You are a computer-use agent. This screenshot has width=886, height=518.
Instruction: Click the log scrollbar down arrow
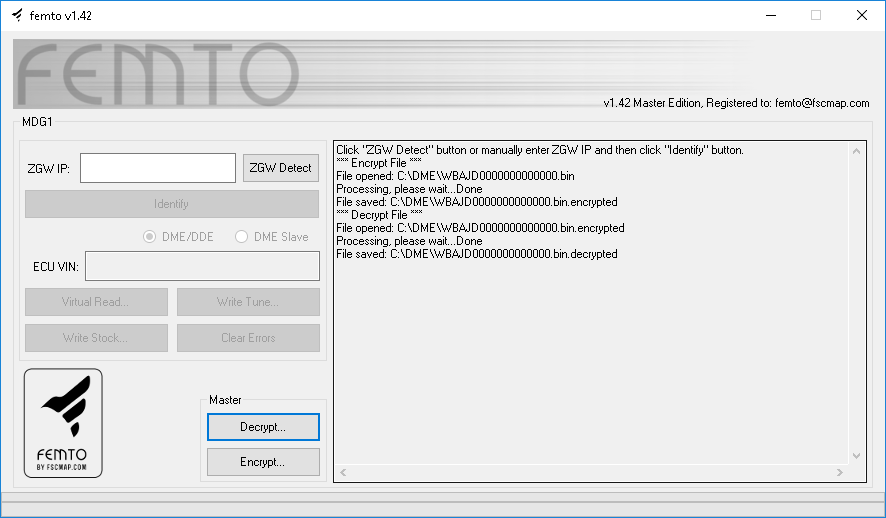[x=857, y=456]
